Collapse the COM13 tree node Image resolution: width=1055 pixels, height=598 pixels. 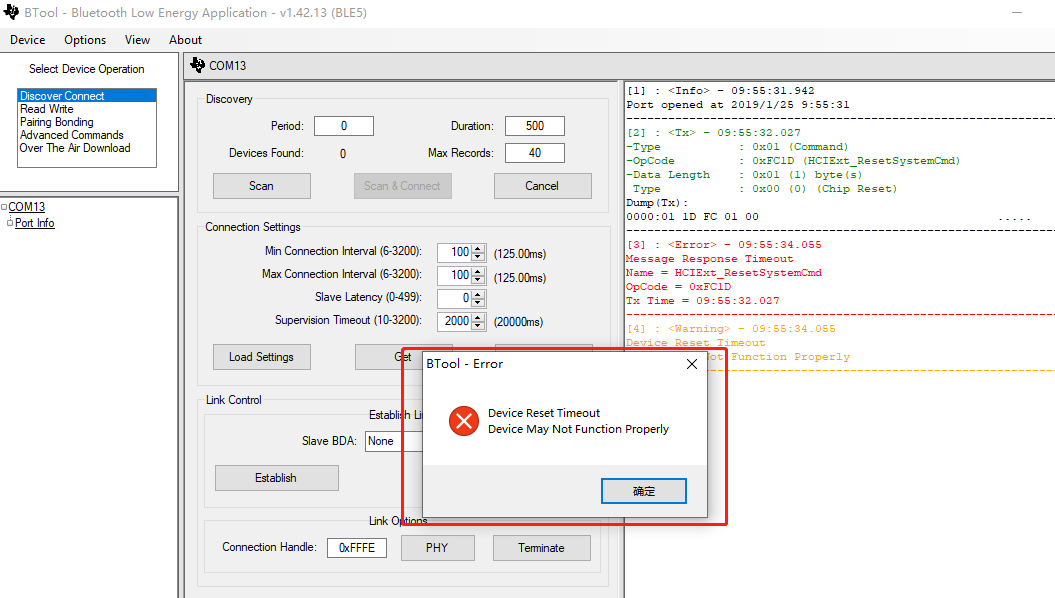click(4, 207)
